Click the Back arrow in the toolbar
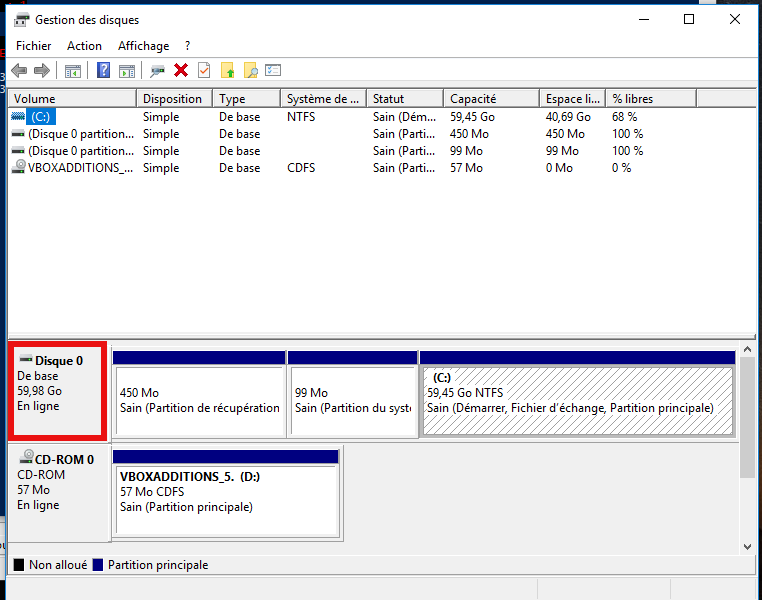The image size is (762, 600). coord(19,71)
